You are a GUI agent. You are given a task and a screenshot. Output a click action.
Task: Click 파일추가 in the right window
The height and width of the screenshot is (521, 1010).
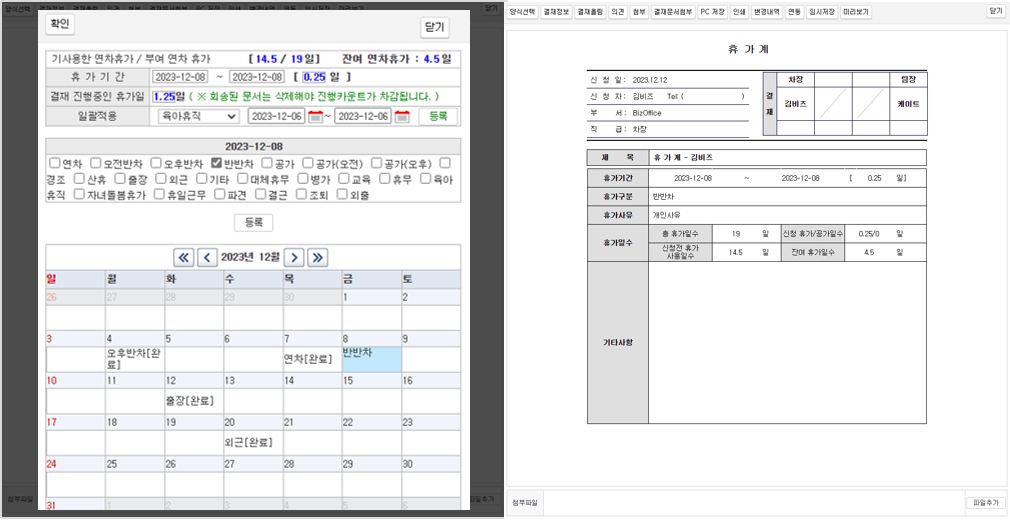tap(986, 503)
